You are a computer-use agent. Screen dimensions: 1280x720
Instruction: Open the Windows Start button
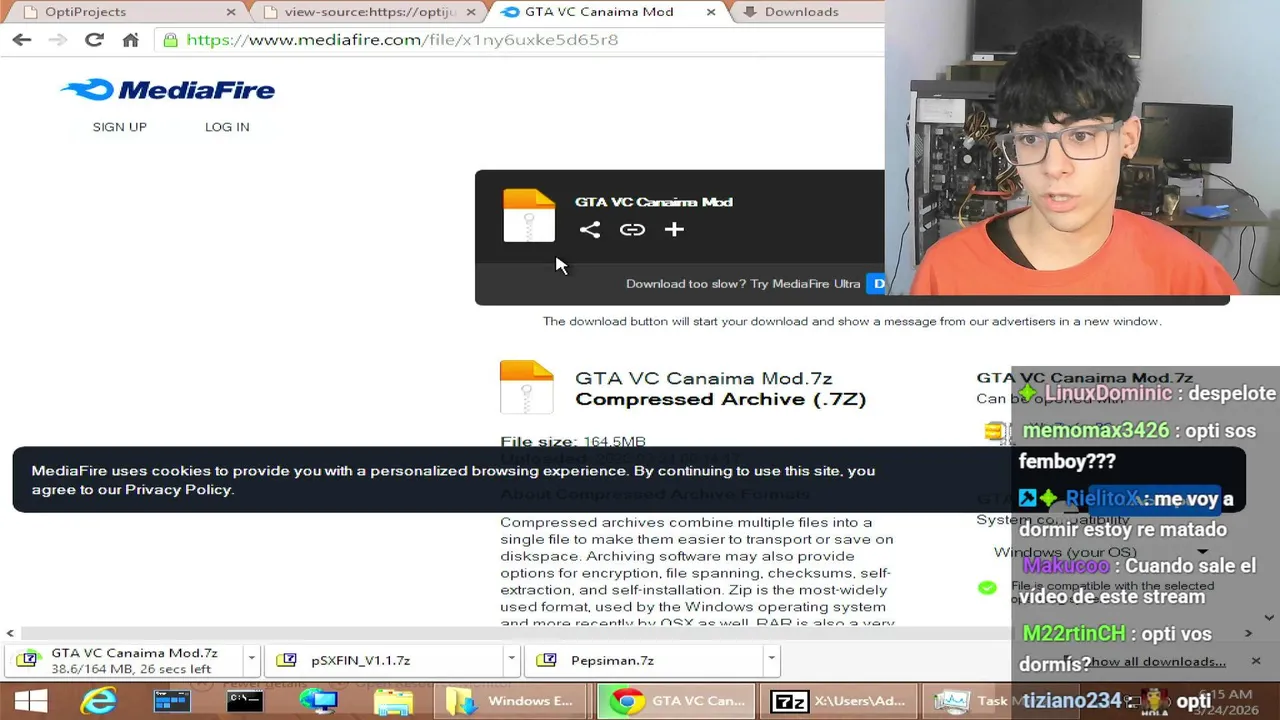(31, 701)
